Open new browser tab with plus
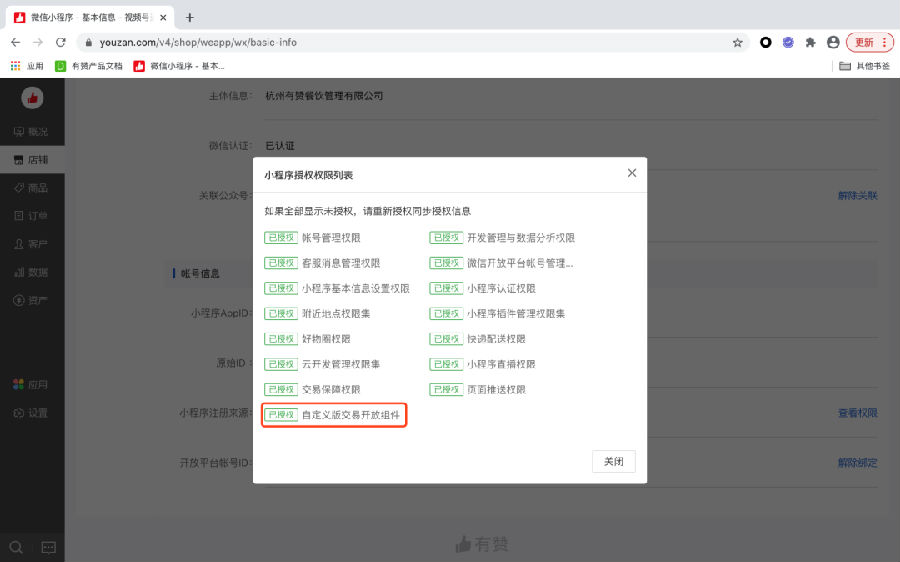 tap(189, 18)
